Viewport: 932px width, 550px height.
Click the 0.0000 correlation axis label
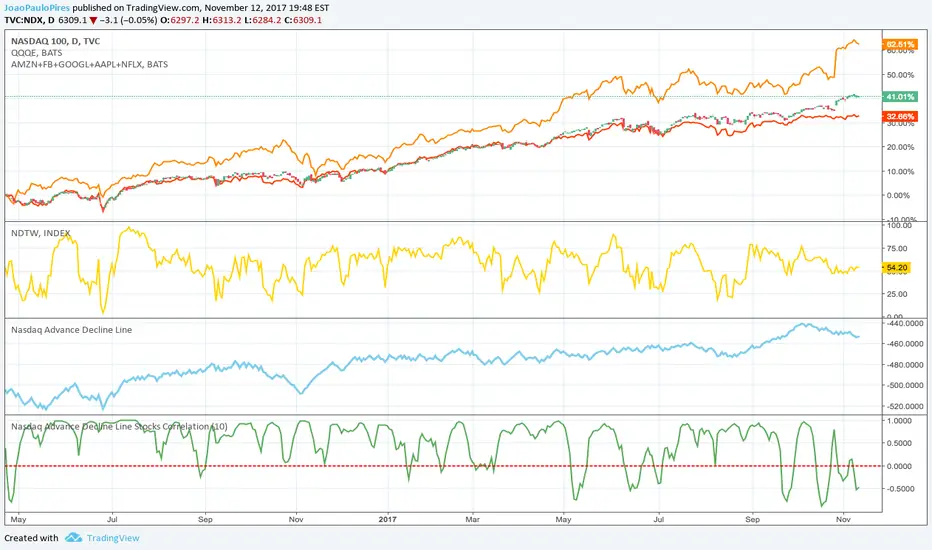click(899, 466)
